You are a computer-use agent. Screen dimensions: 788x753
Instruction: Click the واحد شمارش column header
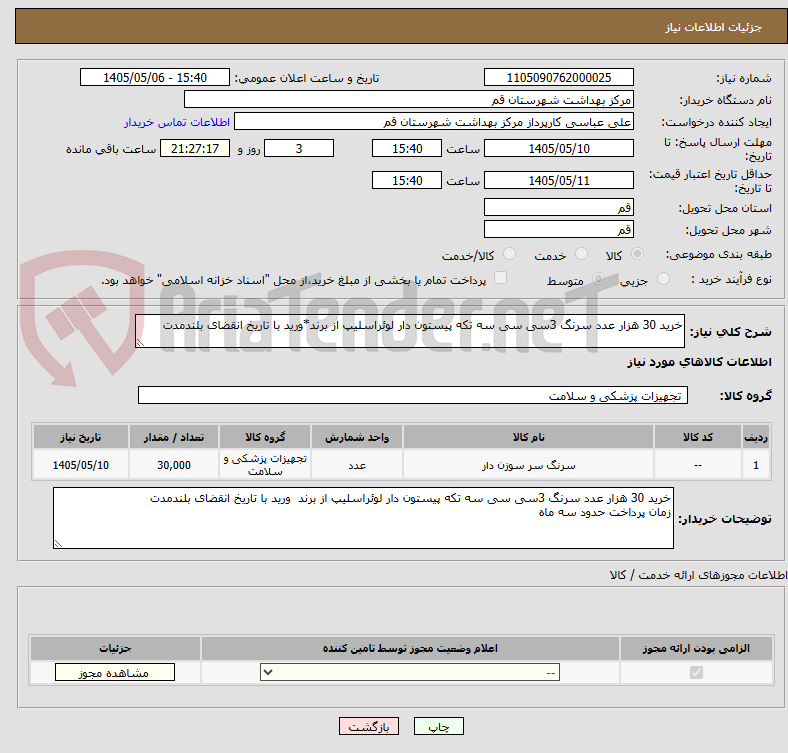357,437
